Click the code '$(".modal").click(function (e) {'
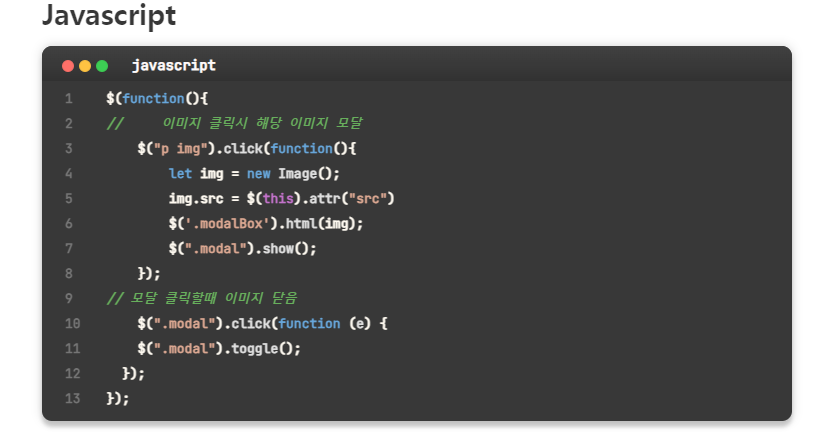819x437 pixels. pos(263,324)
